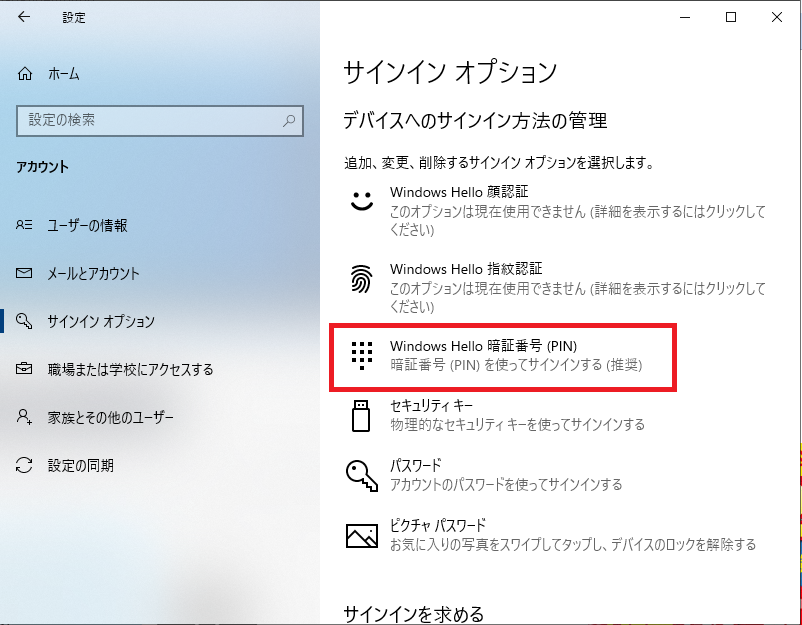Image resolution: width=802 pixels, height=625 pixels.
Task: Click the アカウント section label
Action: tap(42, 167)
